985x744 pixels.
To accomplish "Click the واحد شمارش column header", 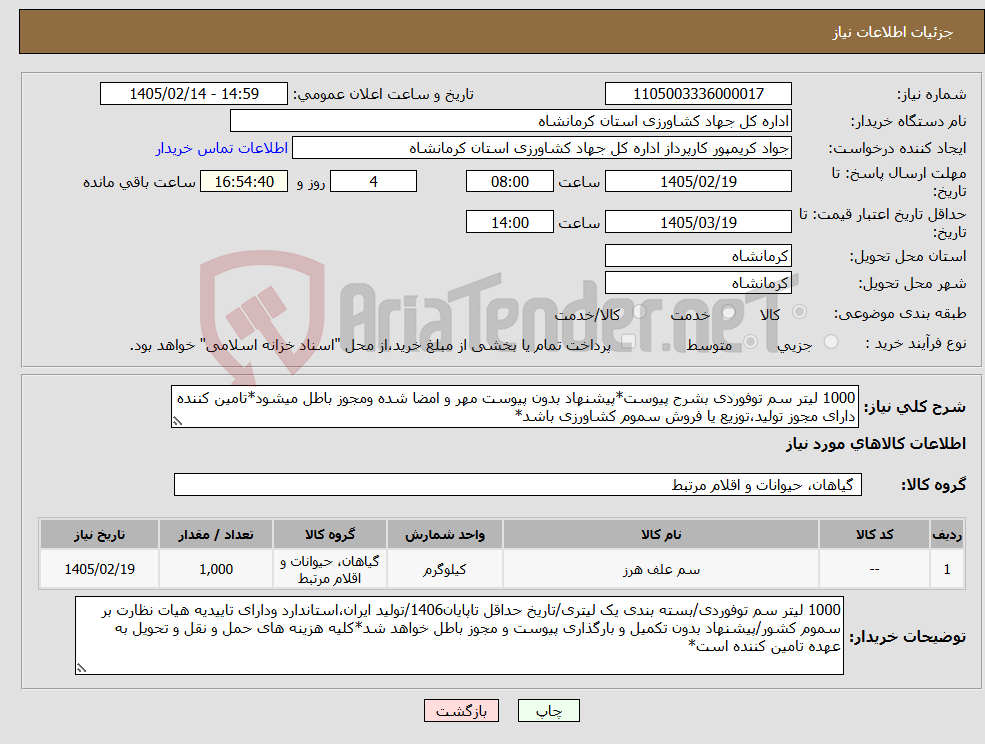I will [445, 534].
